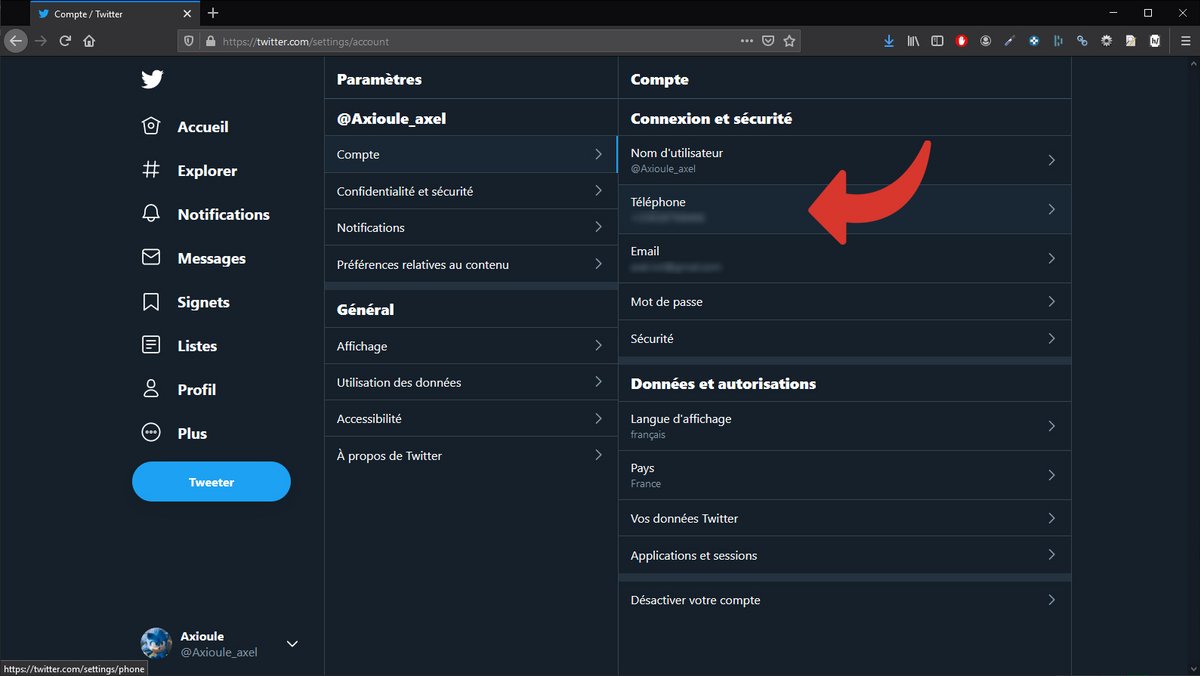The height and width of the screenshot is (676, 1200).
Task: Click Listes navigation link
Action: click(197, 346)
